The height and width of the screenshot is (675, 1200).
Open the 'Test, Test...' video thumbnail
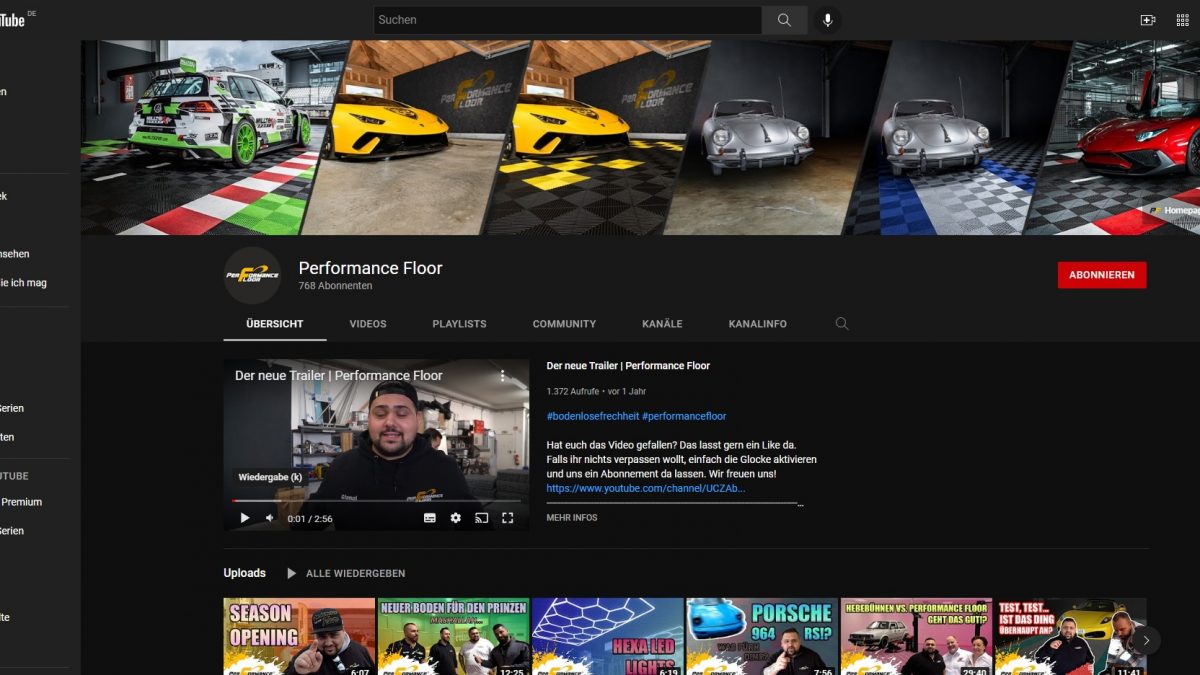coord(1071,636)
